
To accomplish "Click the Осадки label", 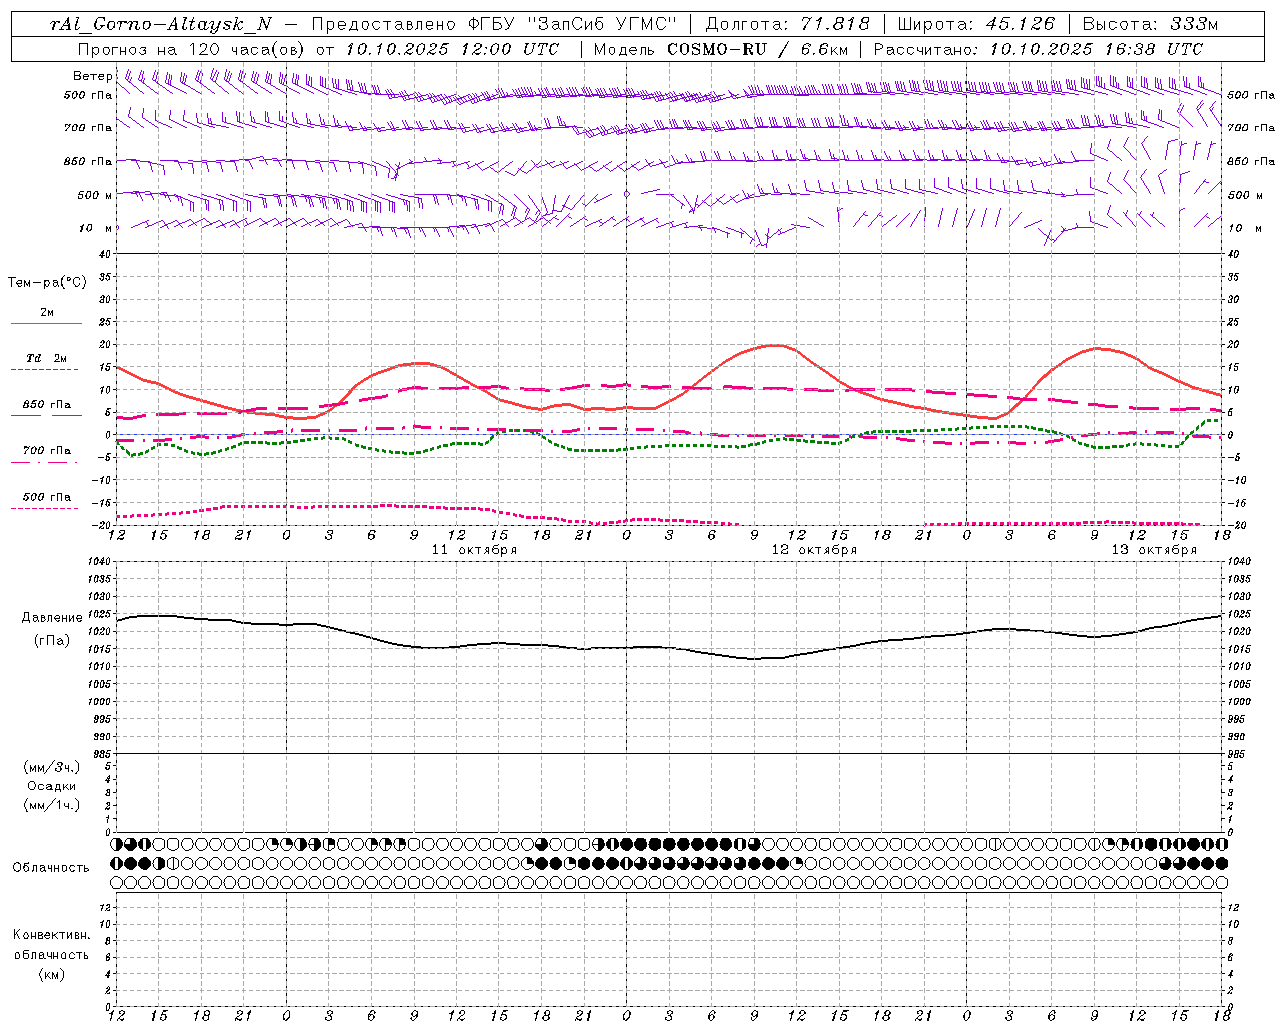I will [52, 786].
